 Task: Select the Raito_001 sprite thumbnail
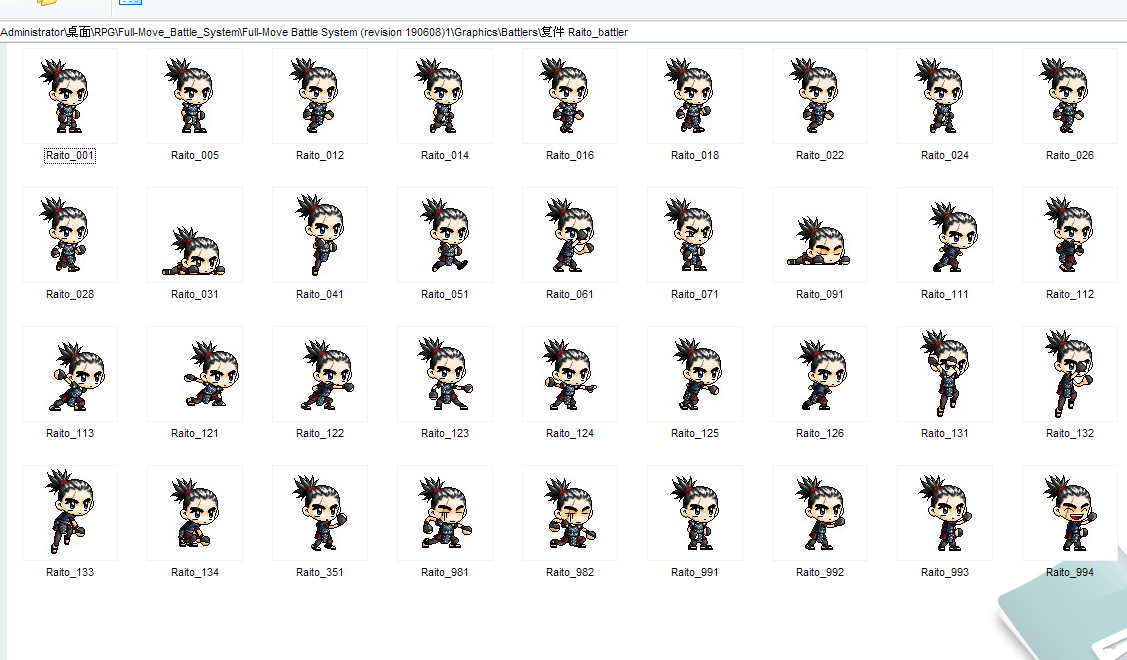tap(70, 96)
